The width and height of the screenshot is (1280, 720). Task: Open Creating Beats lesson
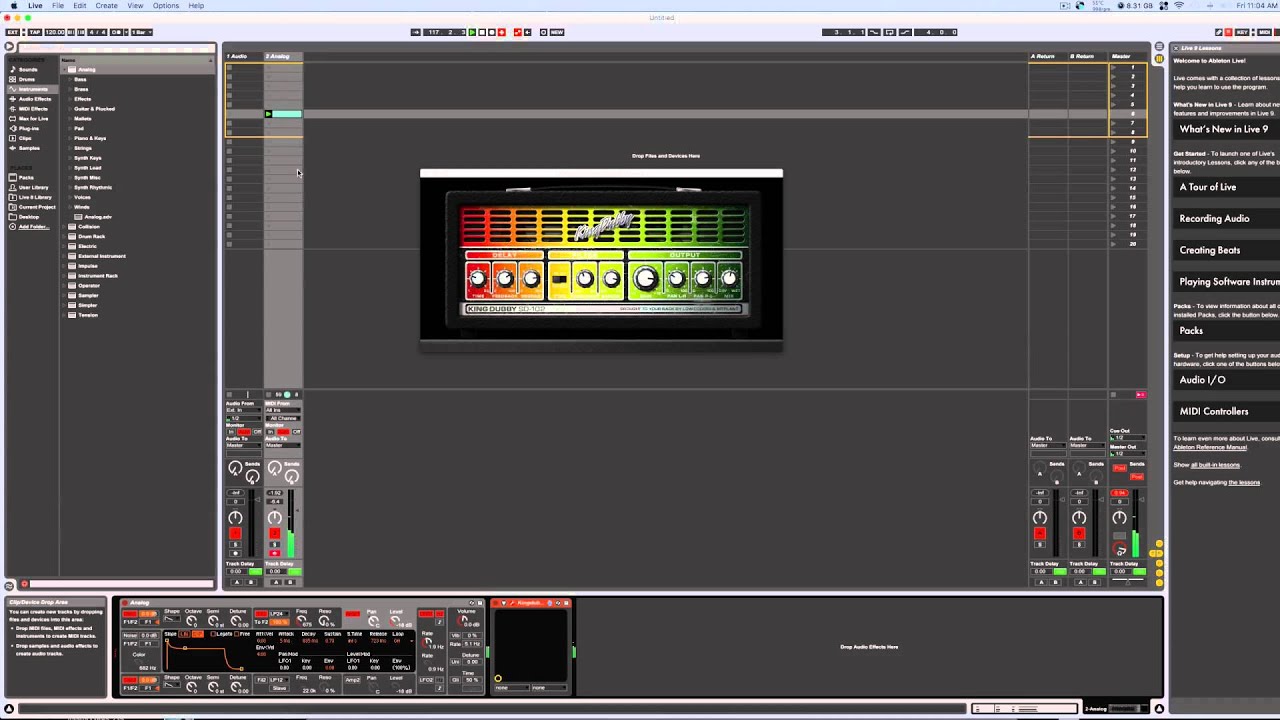click(x=1226, y=250)
